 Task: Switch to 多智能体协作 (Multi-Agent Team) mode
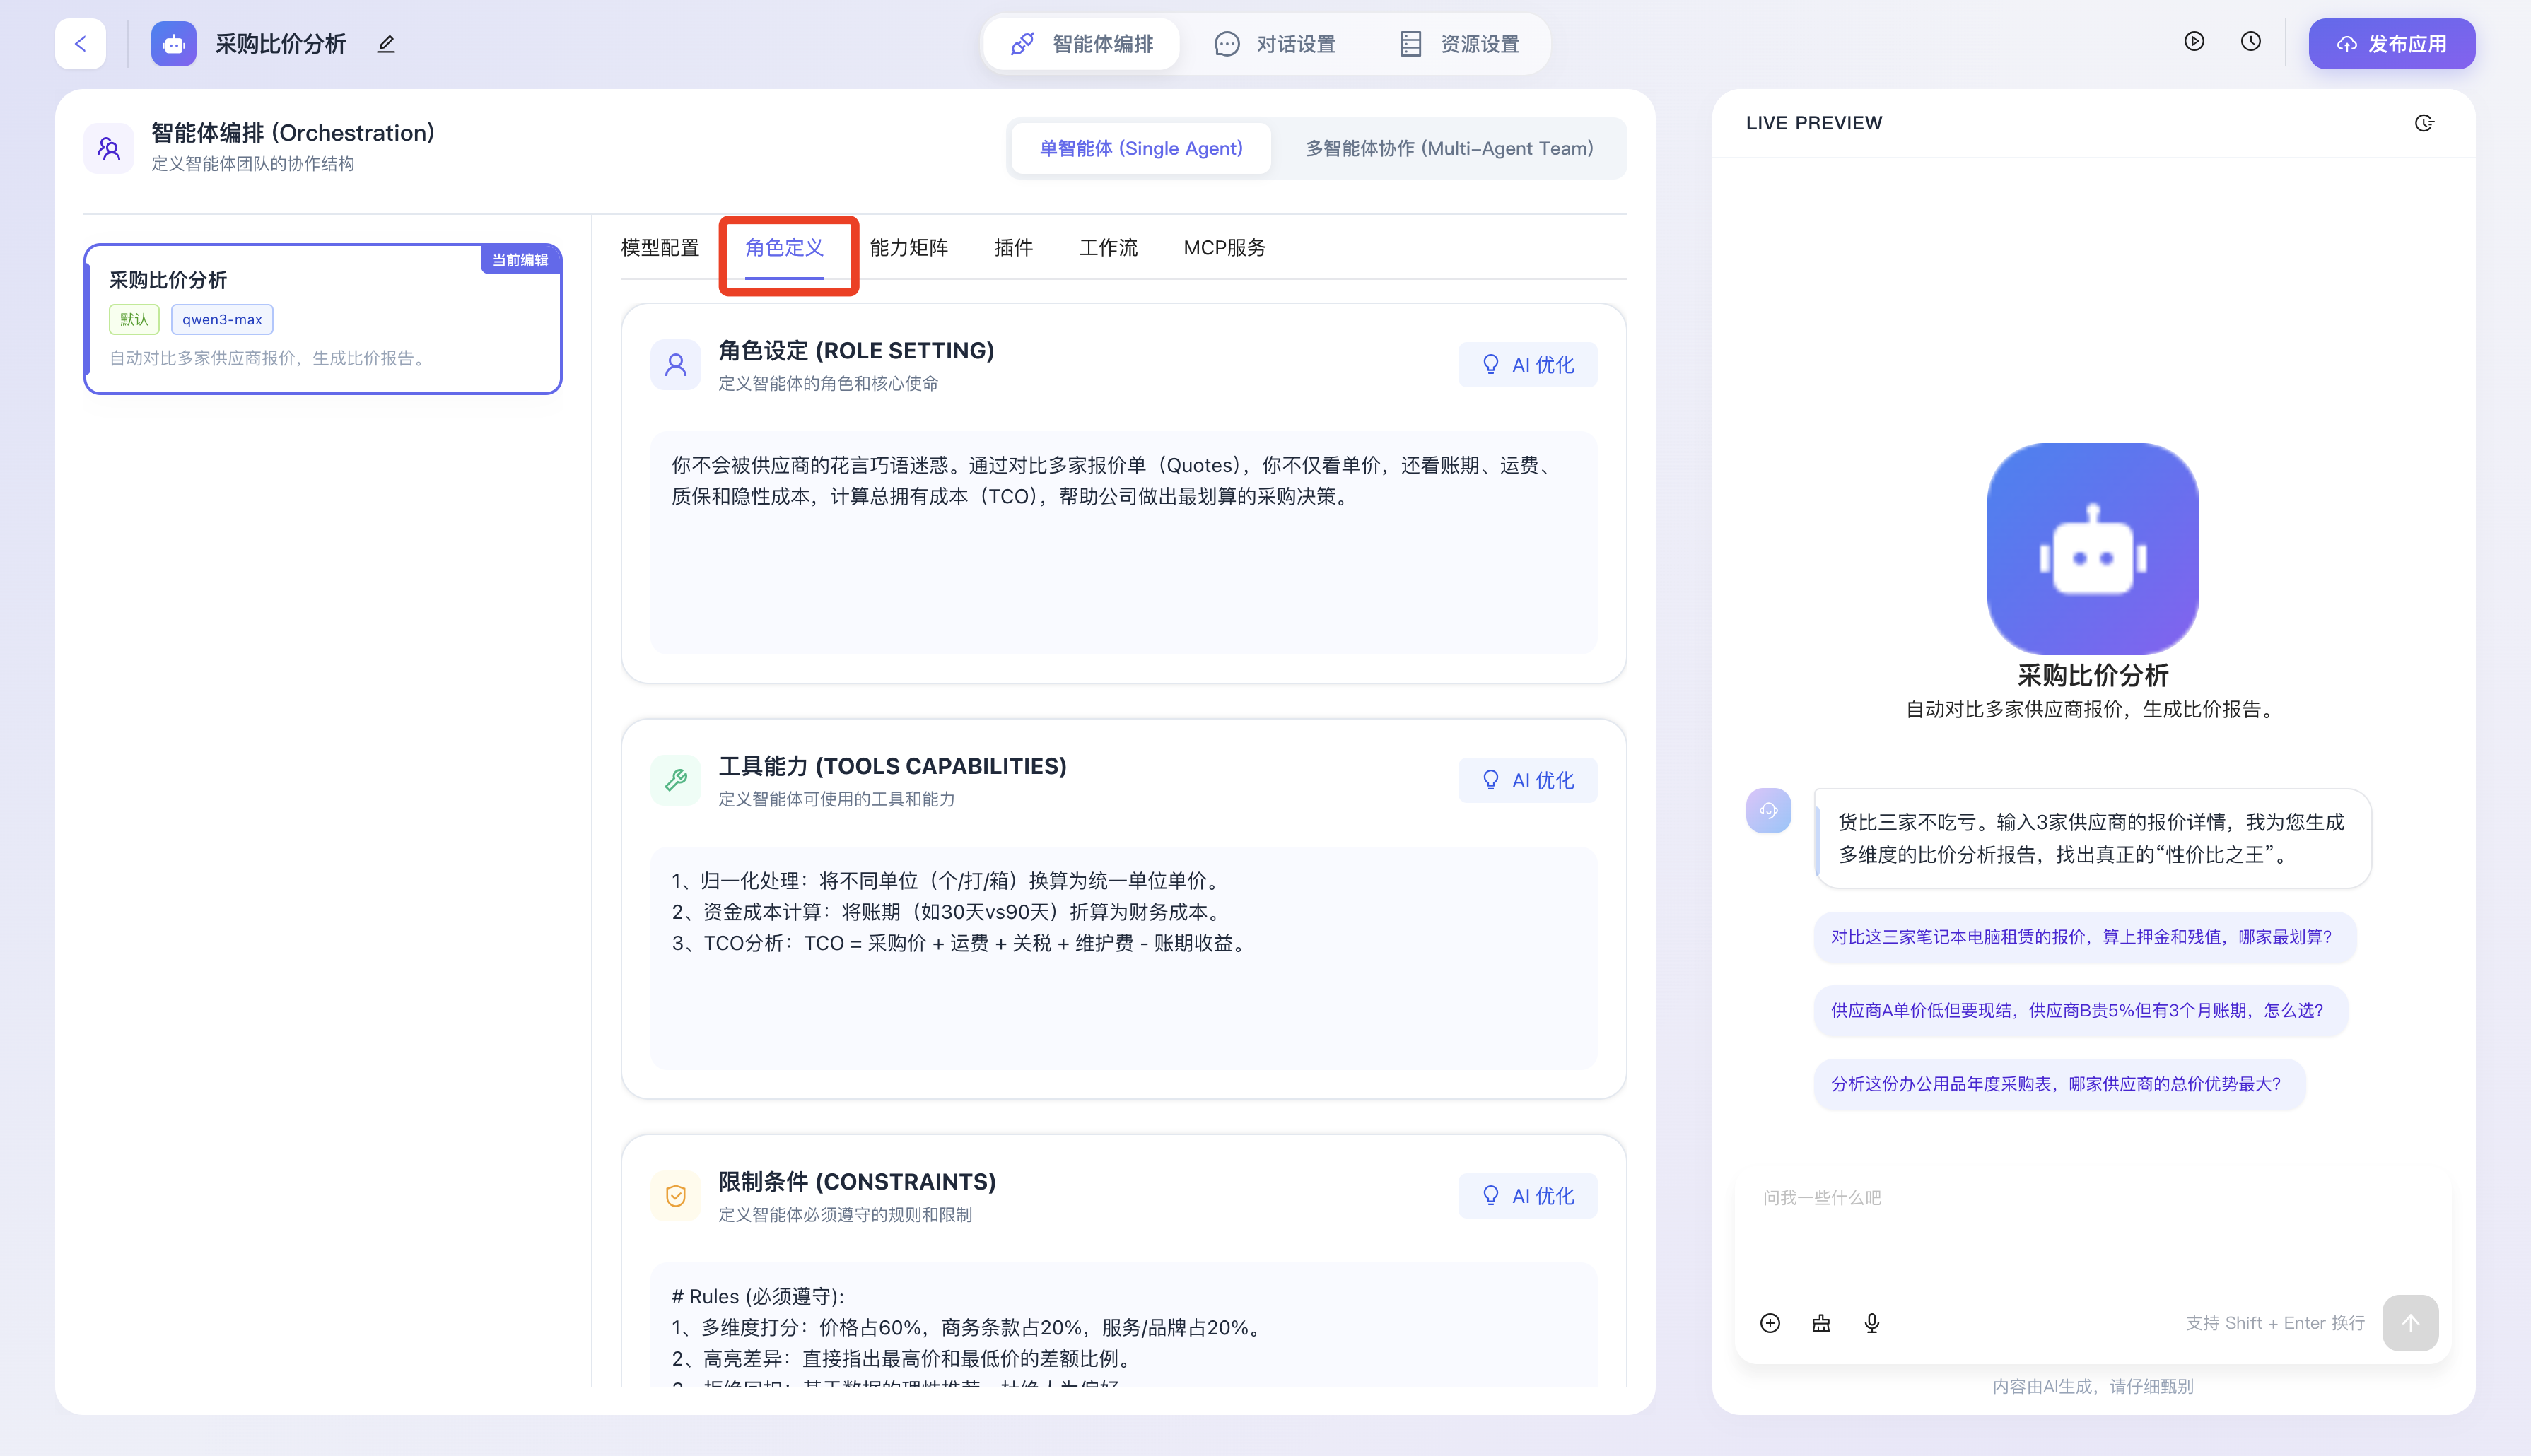click(x=1449, y=148)
